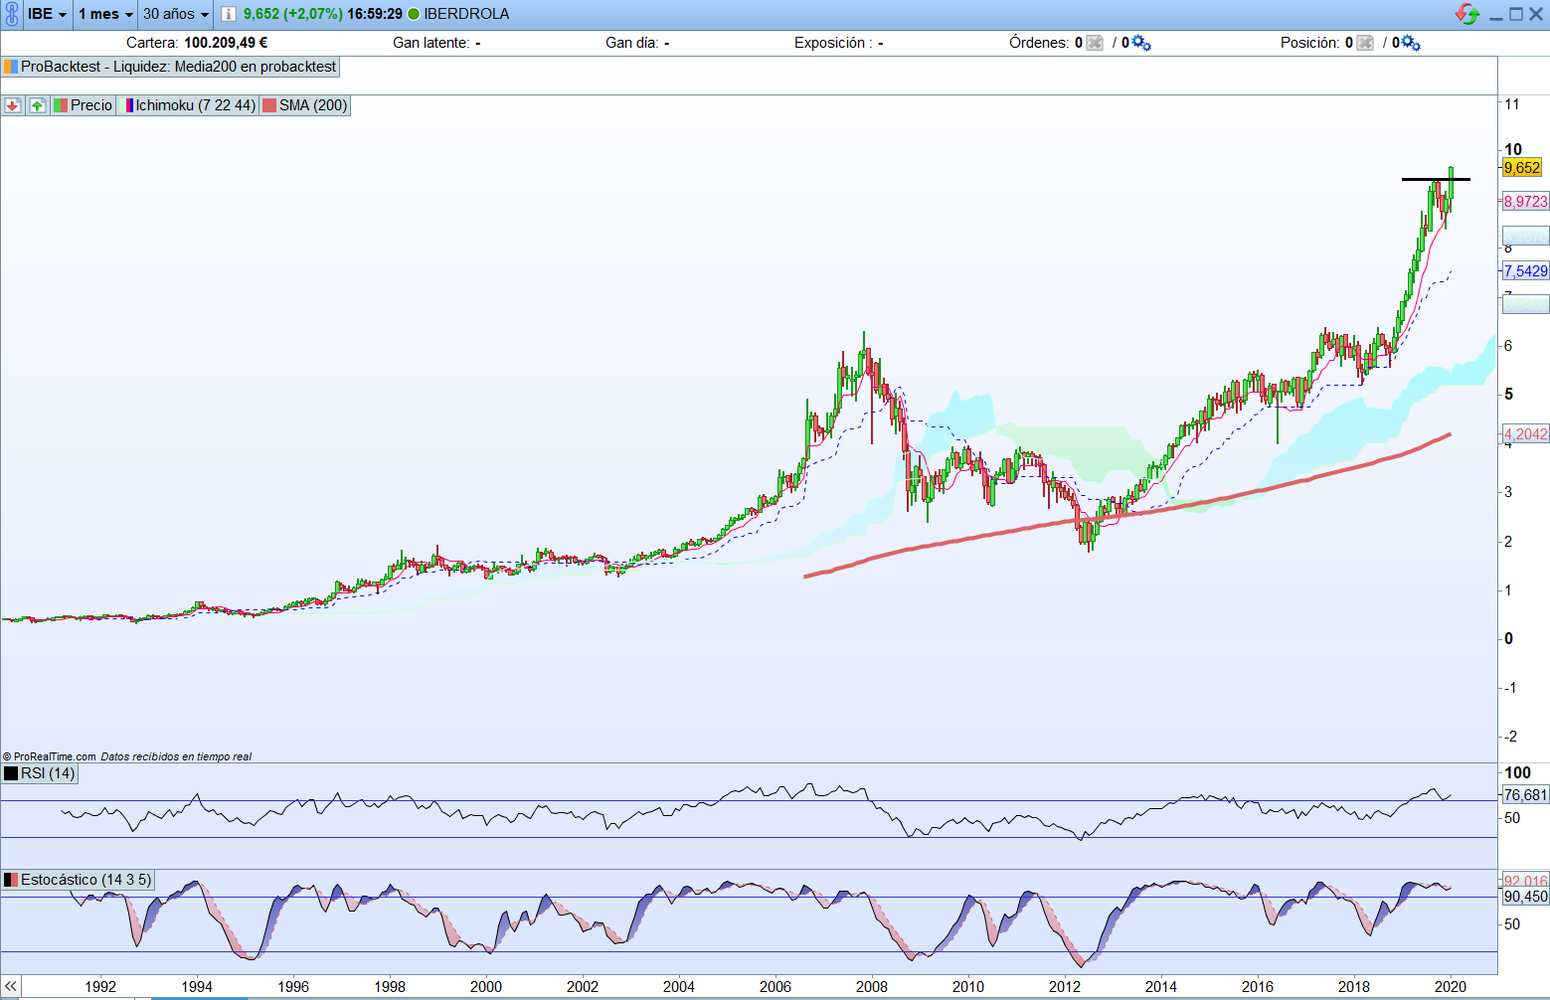Open the instrument information icon

(x=228, y=14)
